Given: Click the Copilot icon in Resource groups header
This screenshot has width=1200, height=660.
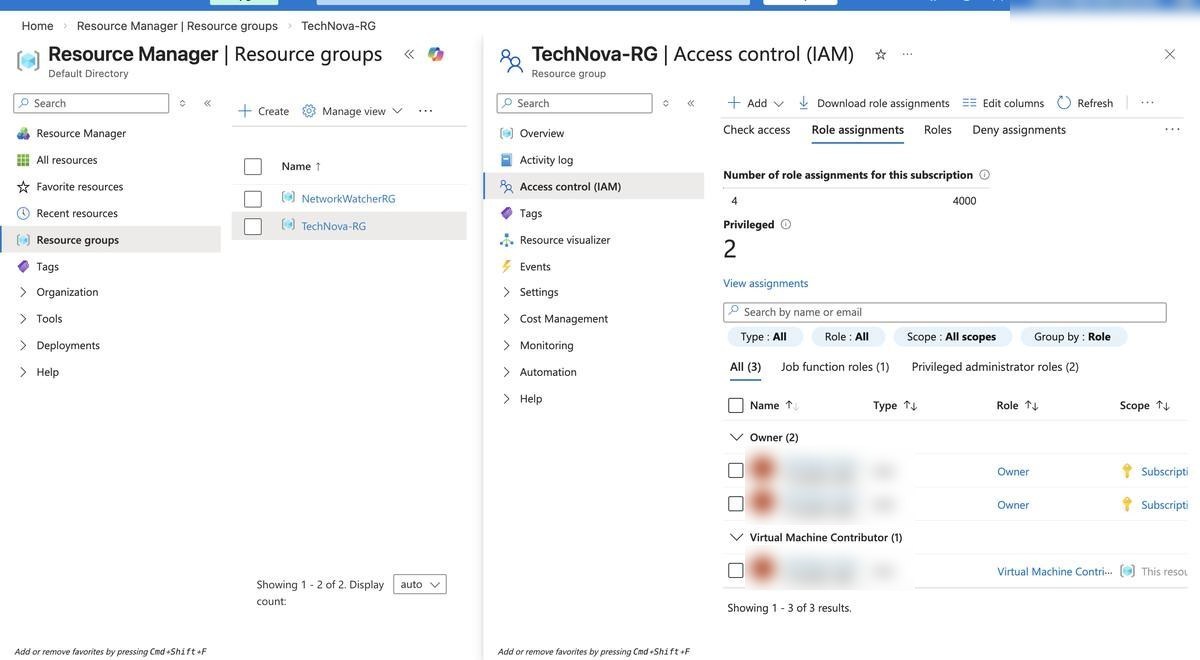Looking at the screenshot, I should tap(436, 54).
